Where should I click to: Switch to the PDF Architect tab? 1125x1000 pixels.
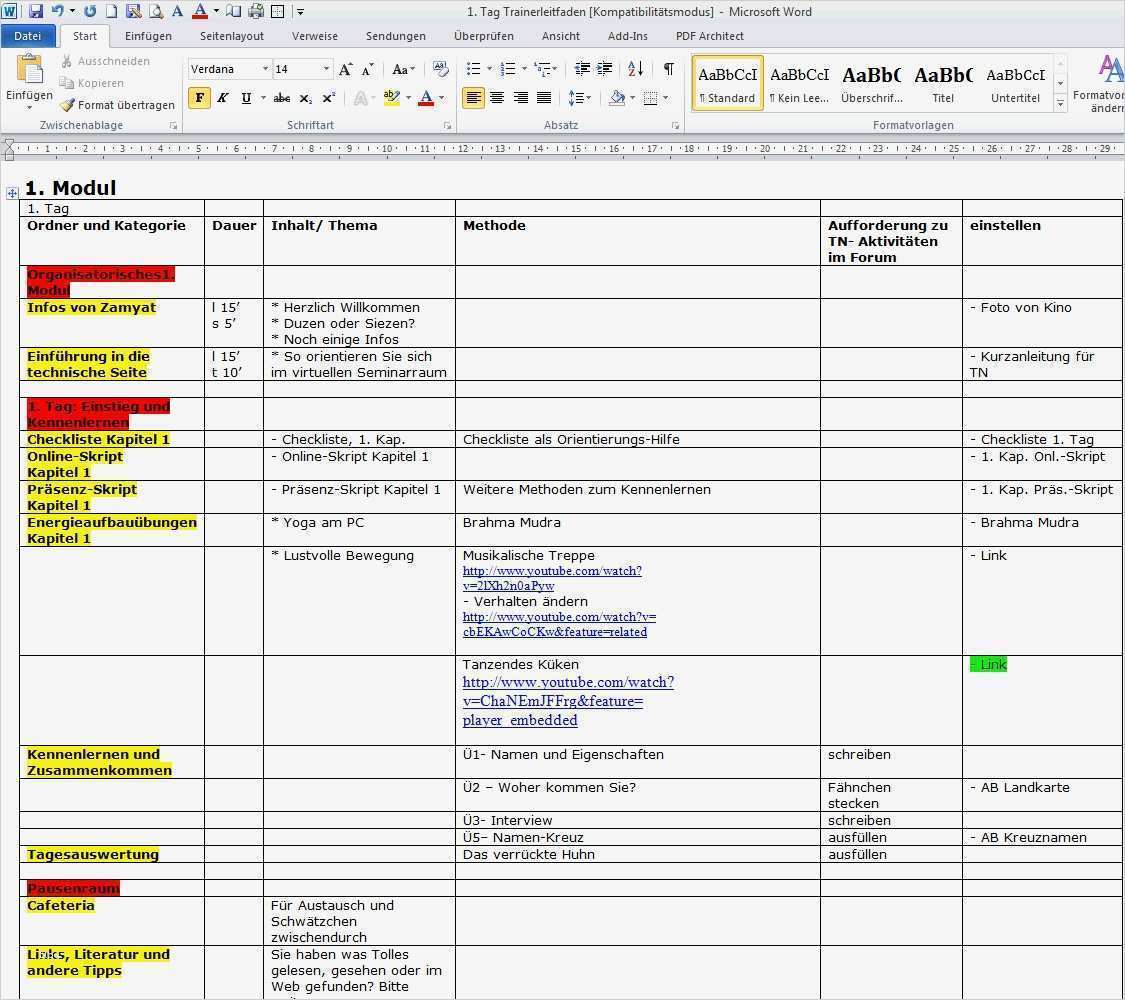pyautogui.click(x=710, y=36)
